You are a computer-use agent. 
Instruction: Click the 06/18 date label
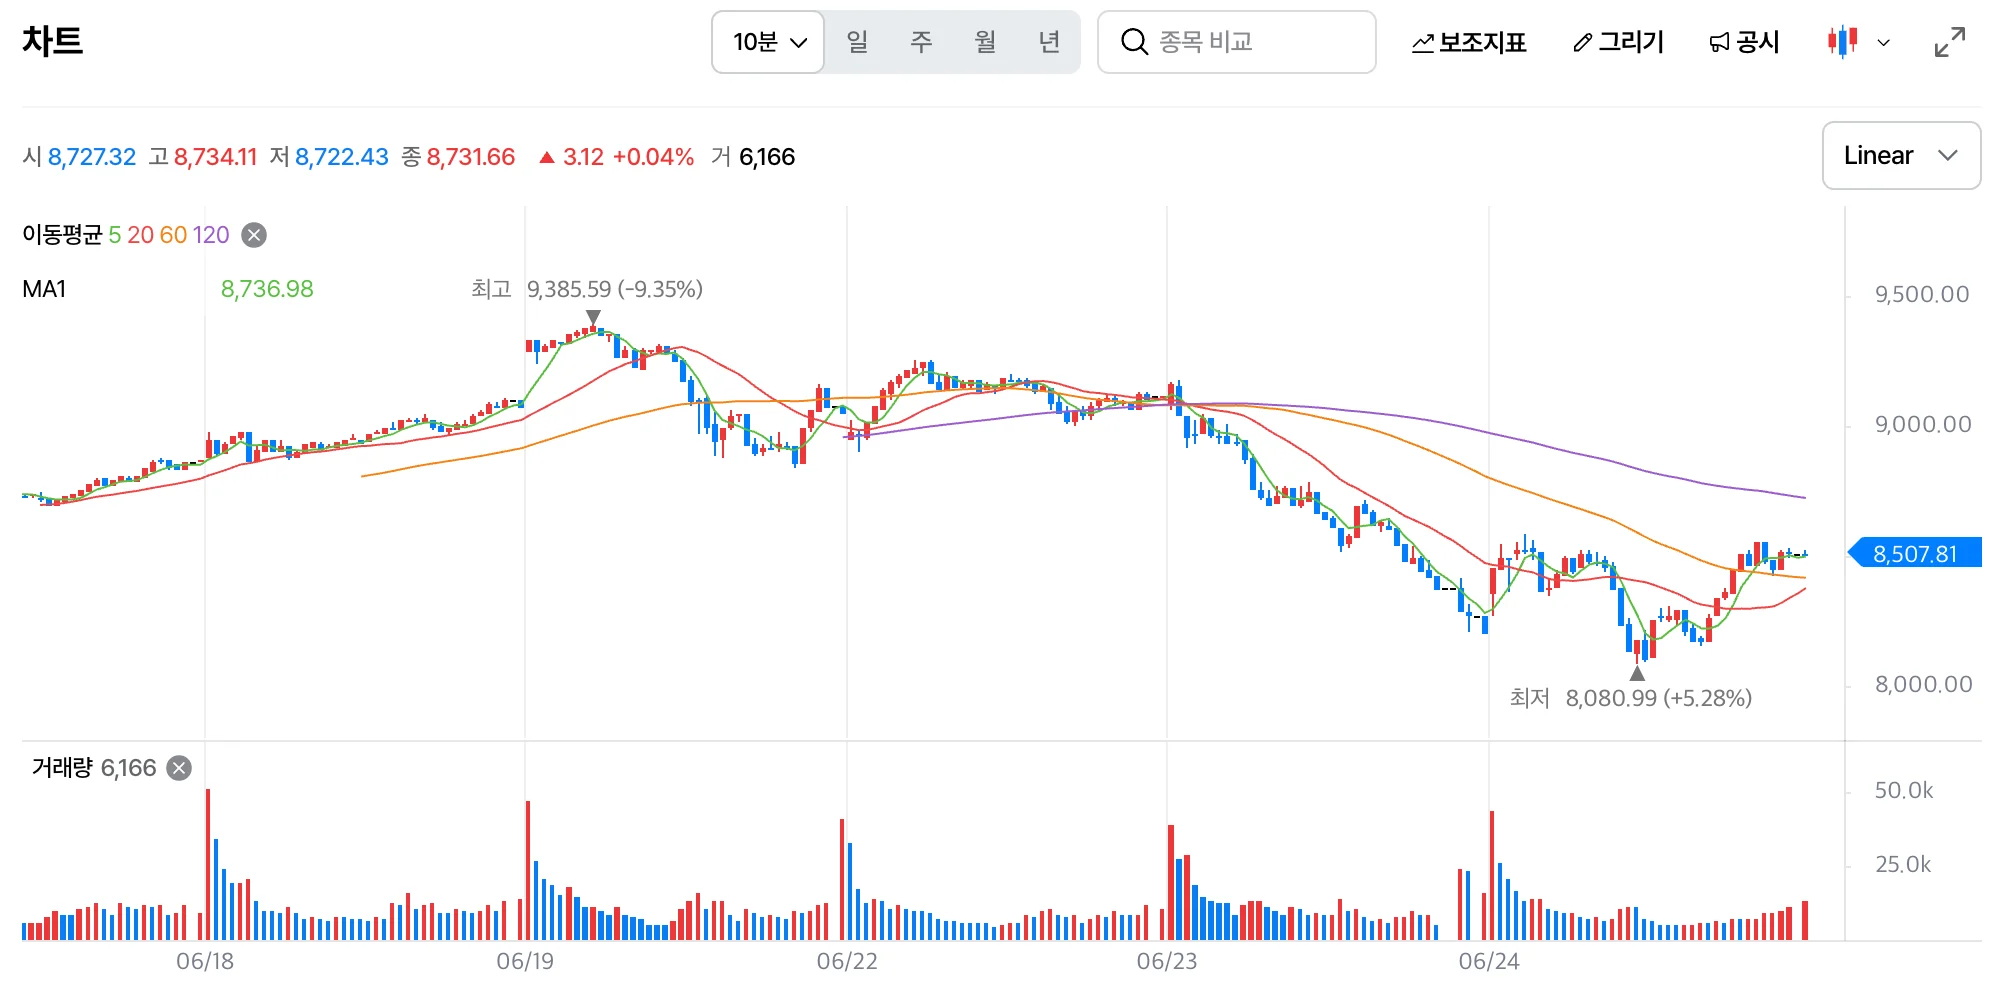click(x=205, y=962)
